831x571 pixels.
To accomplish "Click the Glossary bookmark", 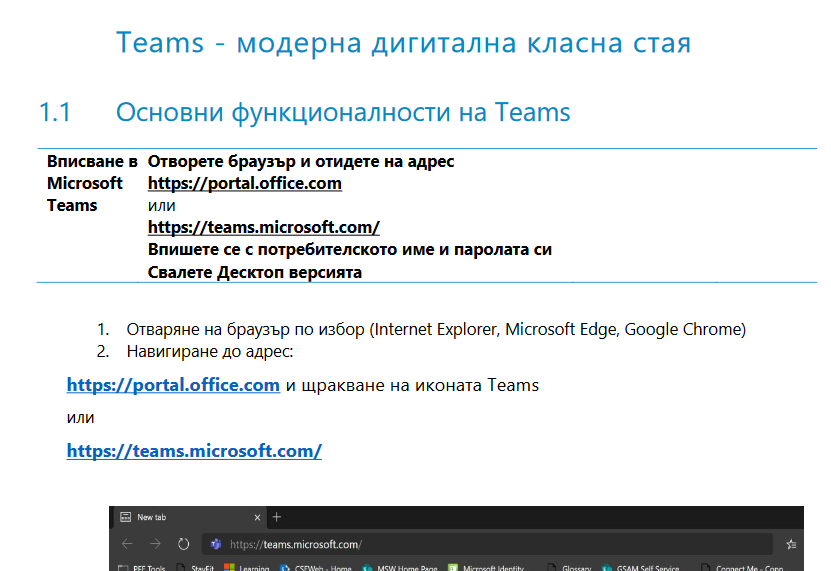I will 570,567.
